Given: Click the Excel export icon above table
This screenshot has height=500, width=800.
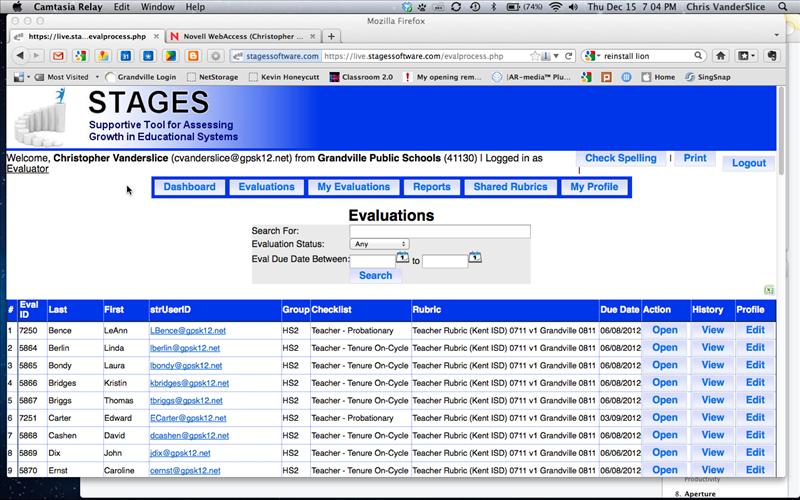Looking at the screenshot, I should [769, 290].
